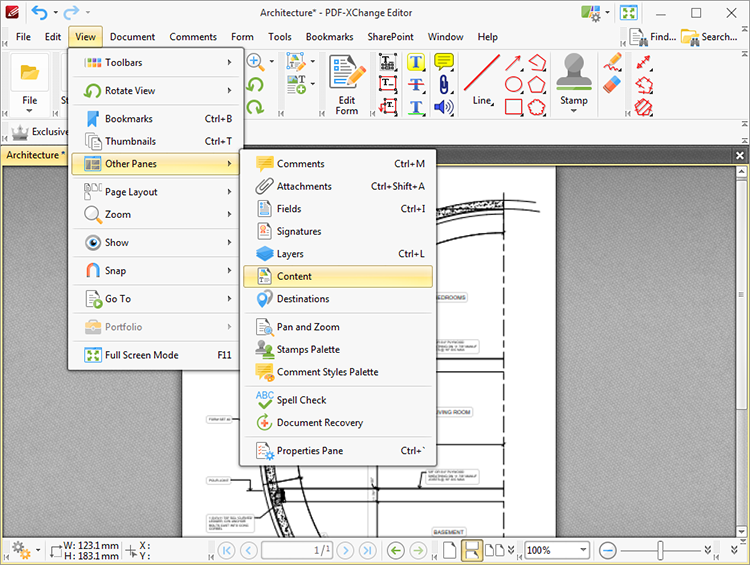The width and height of the screenshot is (750, 565).
Task: Open the Stamp tool
Action: [574, 83]
